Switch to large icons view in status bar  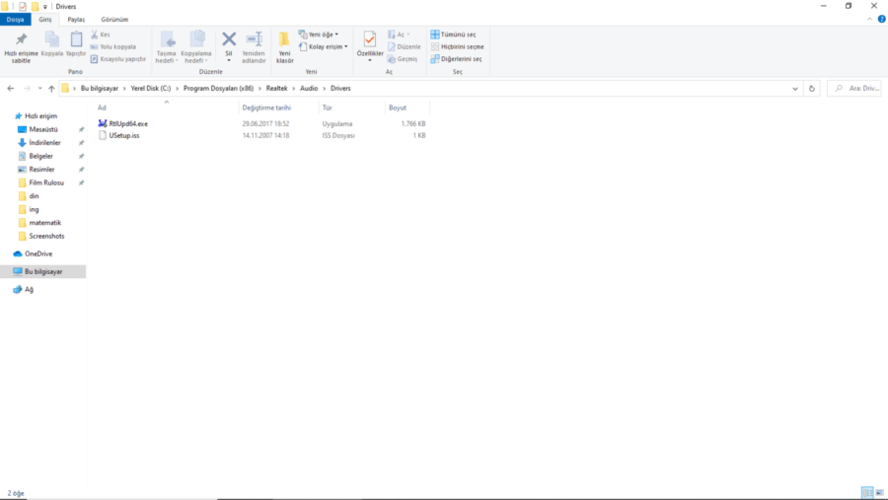880,493
